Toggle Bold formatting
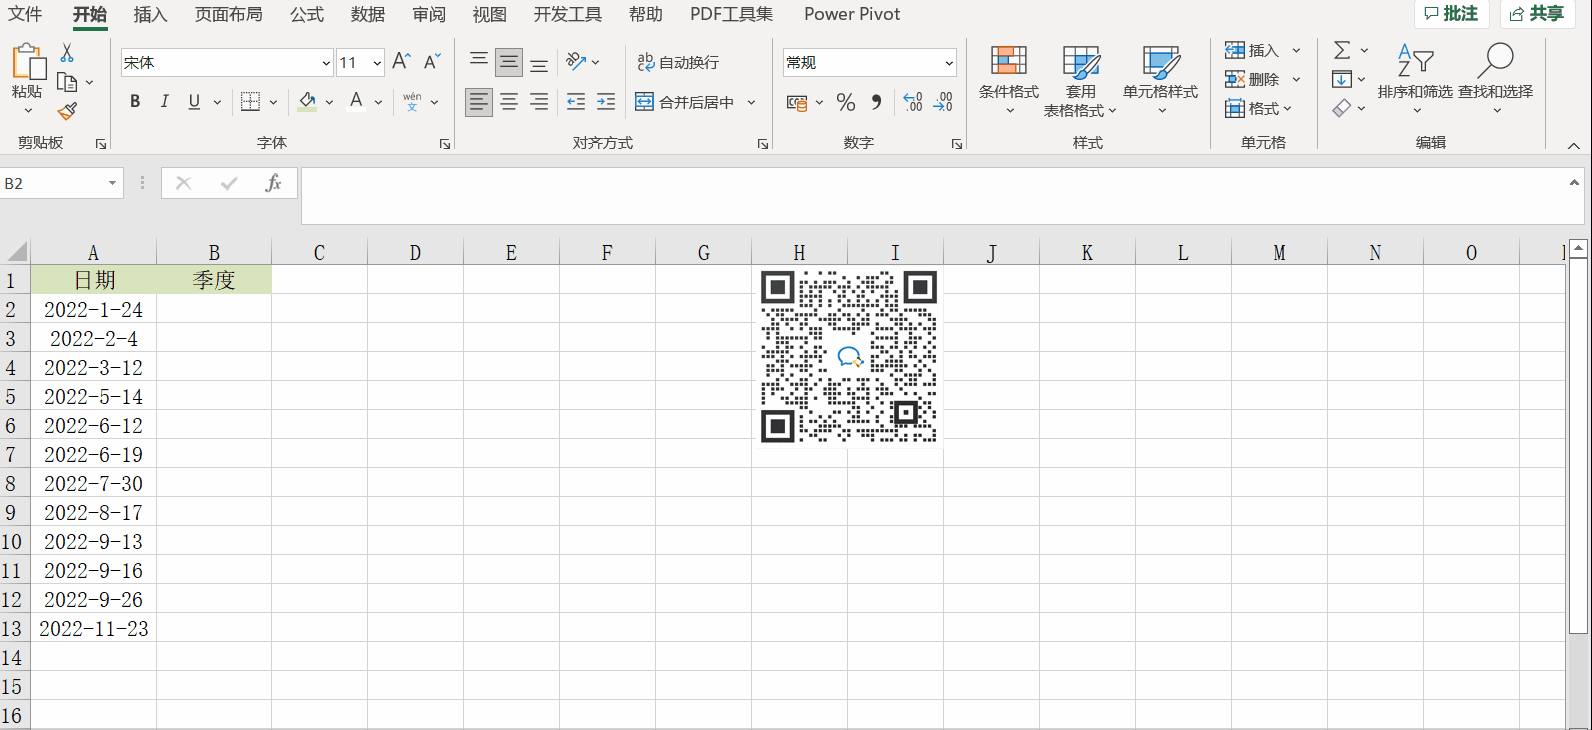 135,101
